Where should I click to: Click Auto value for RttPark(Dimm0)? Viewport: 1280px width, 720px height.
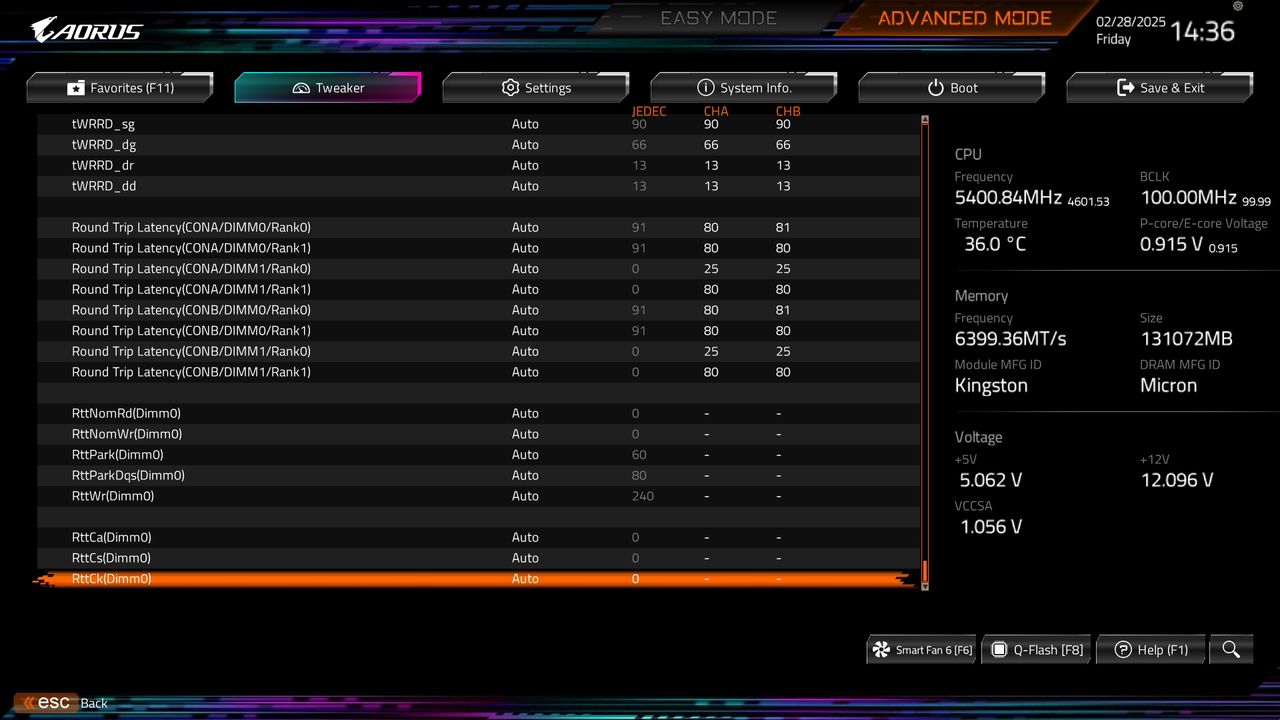click(525, 454)
